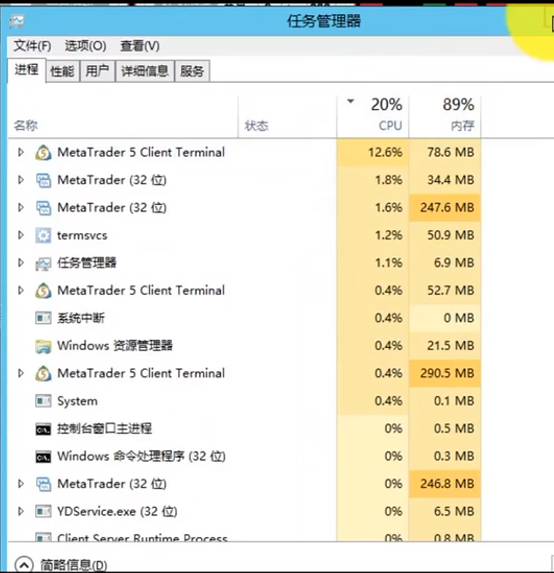The width and height of the screenshot is (554, 573).
Task: Click icon of MetaTrader 5 Client Terminal using 78.6 MB
Action: (x=43, y=152)
